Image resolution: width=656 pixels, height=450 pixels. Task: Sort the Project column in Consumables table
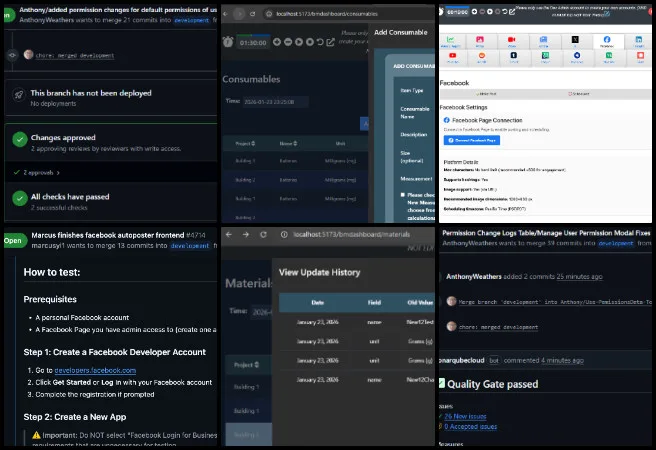click(247, 143)
